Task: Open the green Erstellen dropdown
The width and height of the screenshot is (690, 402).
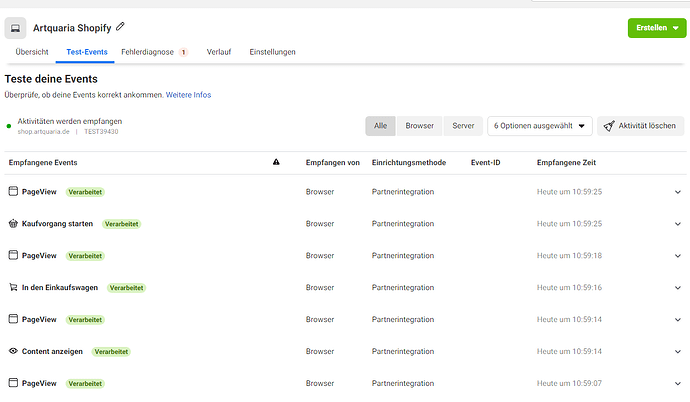Action: coord(656,28)
